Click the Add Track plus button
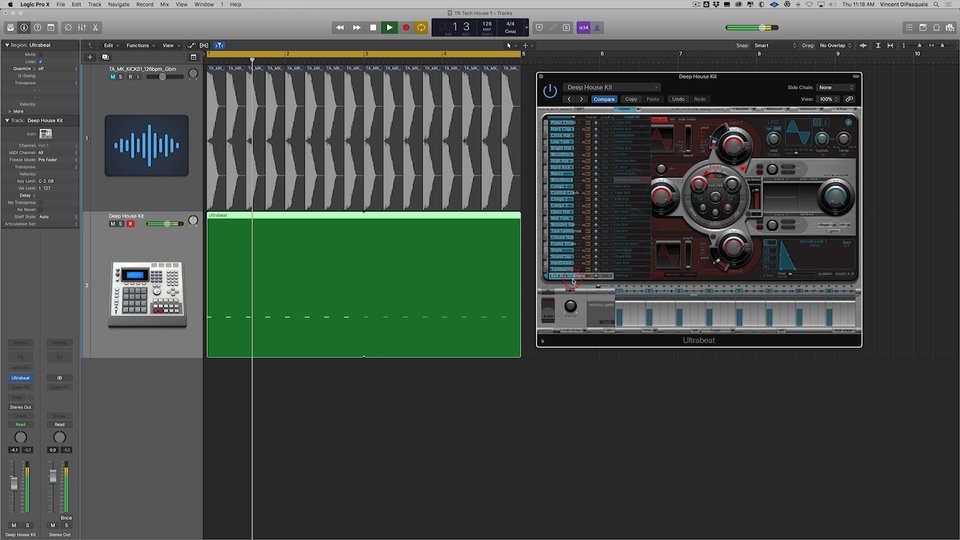This screenshot has width=960, height=540. tap(90, 57)
